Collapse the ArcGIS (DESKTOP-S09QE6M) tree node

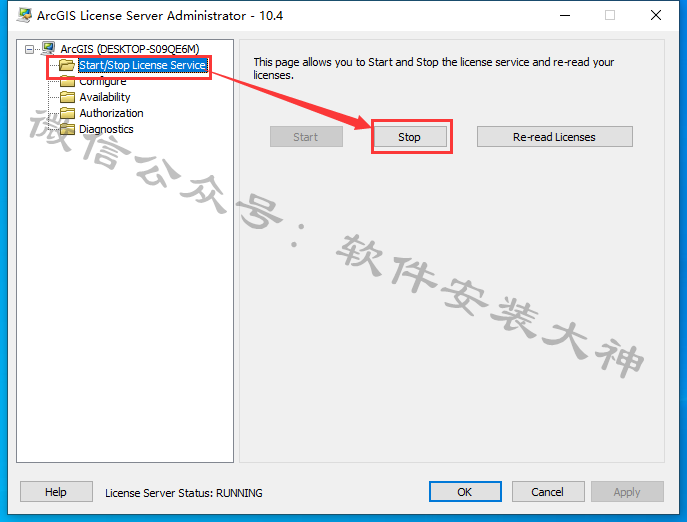[x=29, y=49]
